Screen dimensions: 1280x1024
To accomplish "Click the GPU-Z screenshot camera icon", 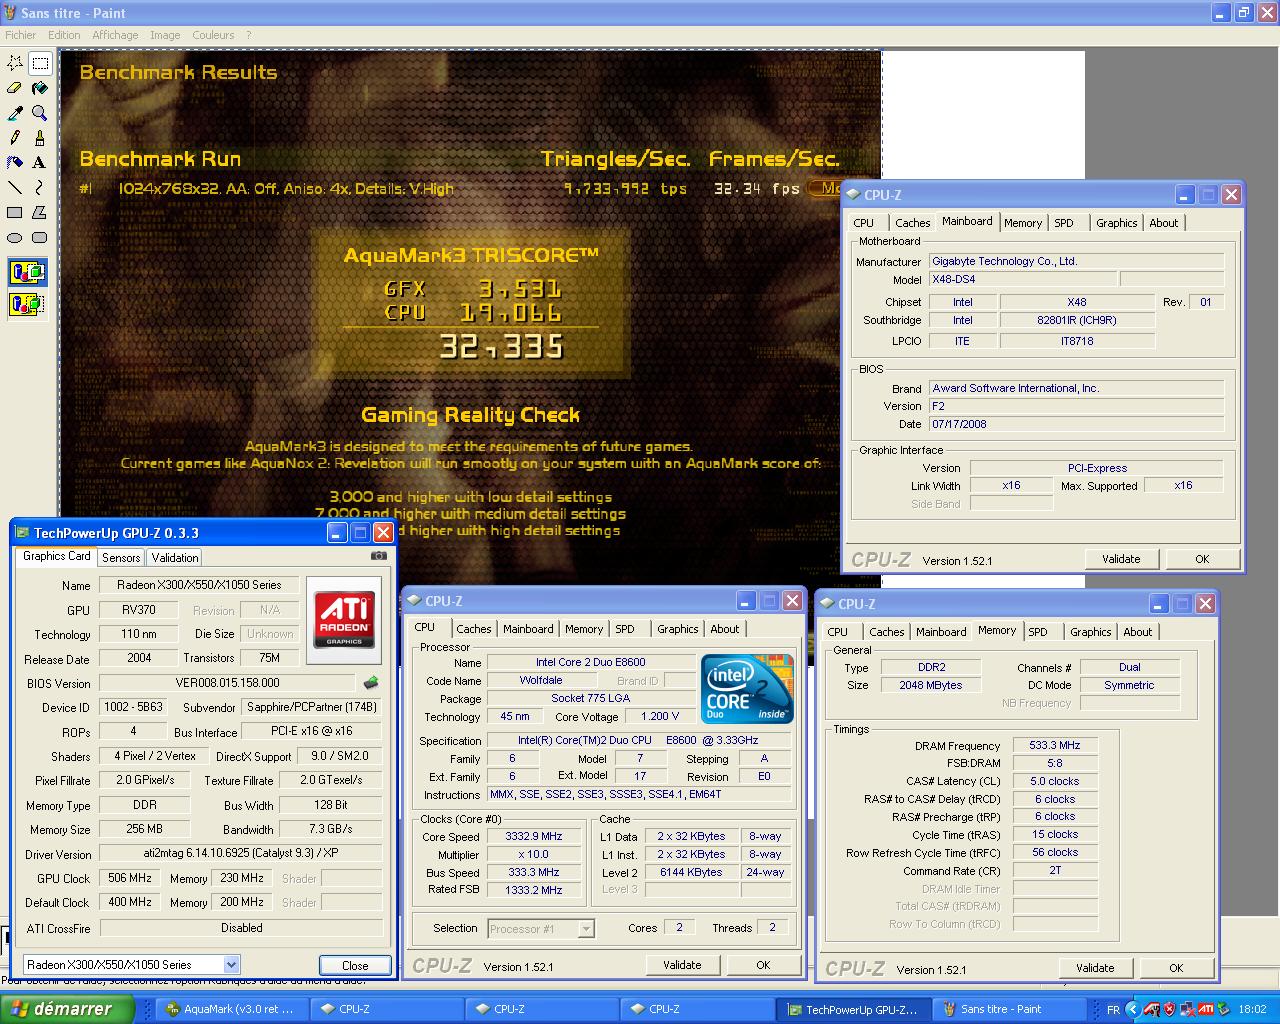I will (378, 556).
